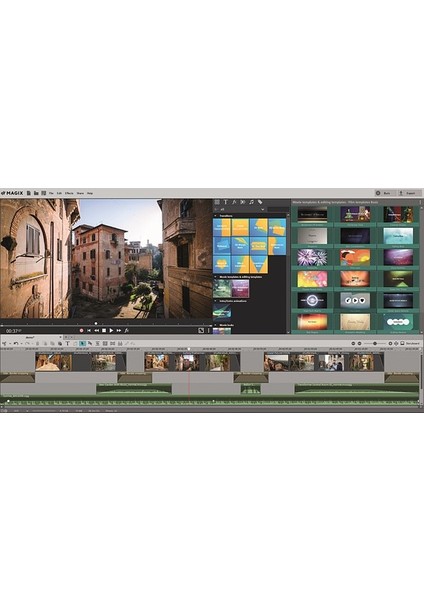The image size is (424, 600).
Task: Click the preview position marker on scrub bar
Action: 96,323
